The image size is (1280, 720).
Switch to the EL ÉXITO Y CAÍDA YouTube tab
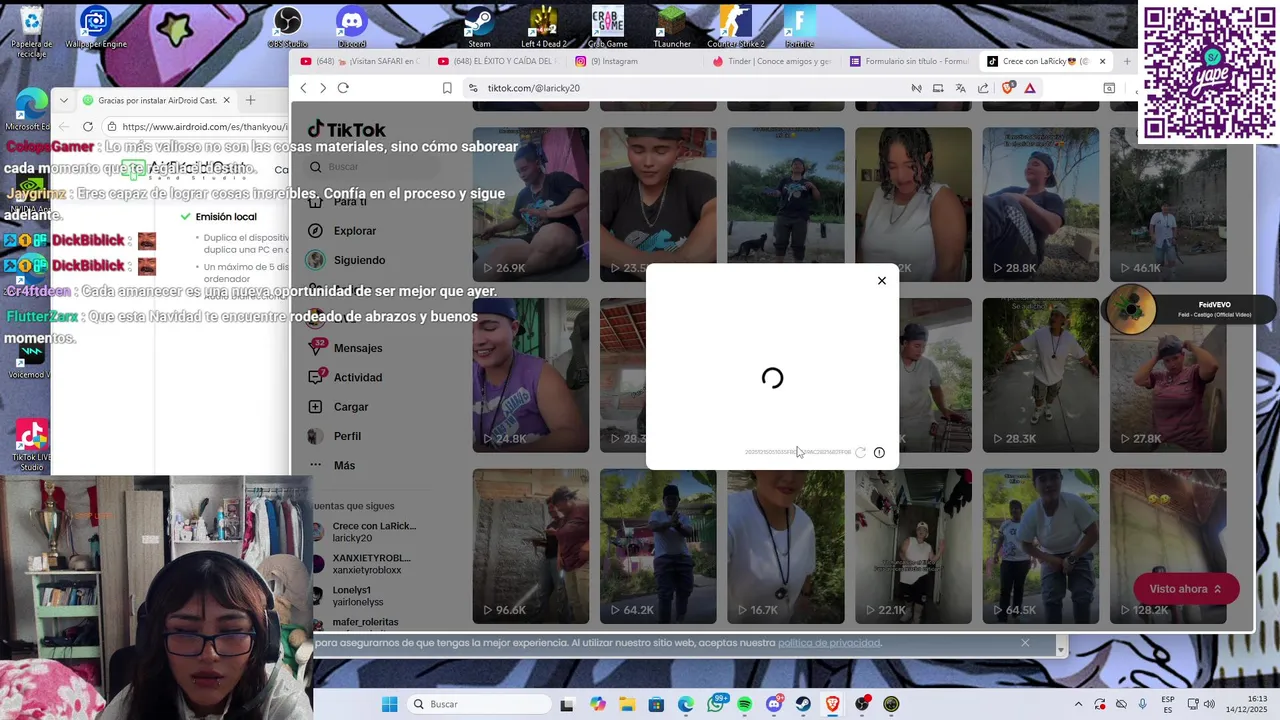click(x=497, y=61)
